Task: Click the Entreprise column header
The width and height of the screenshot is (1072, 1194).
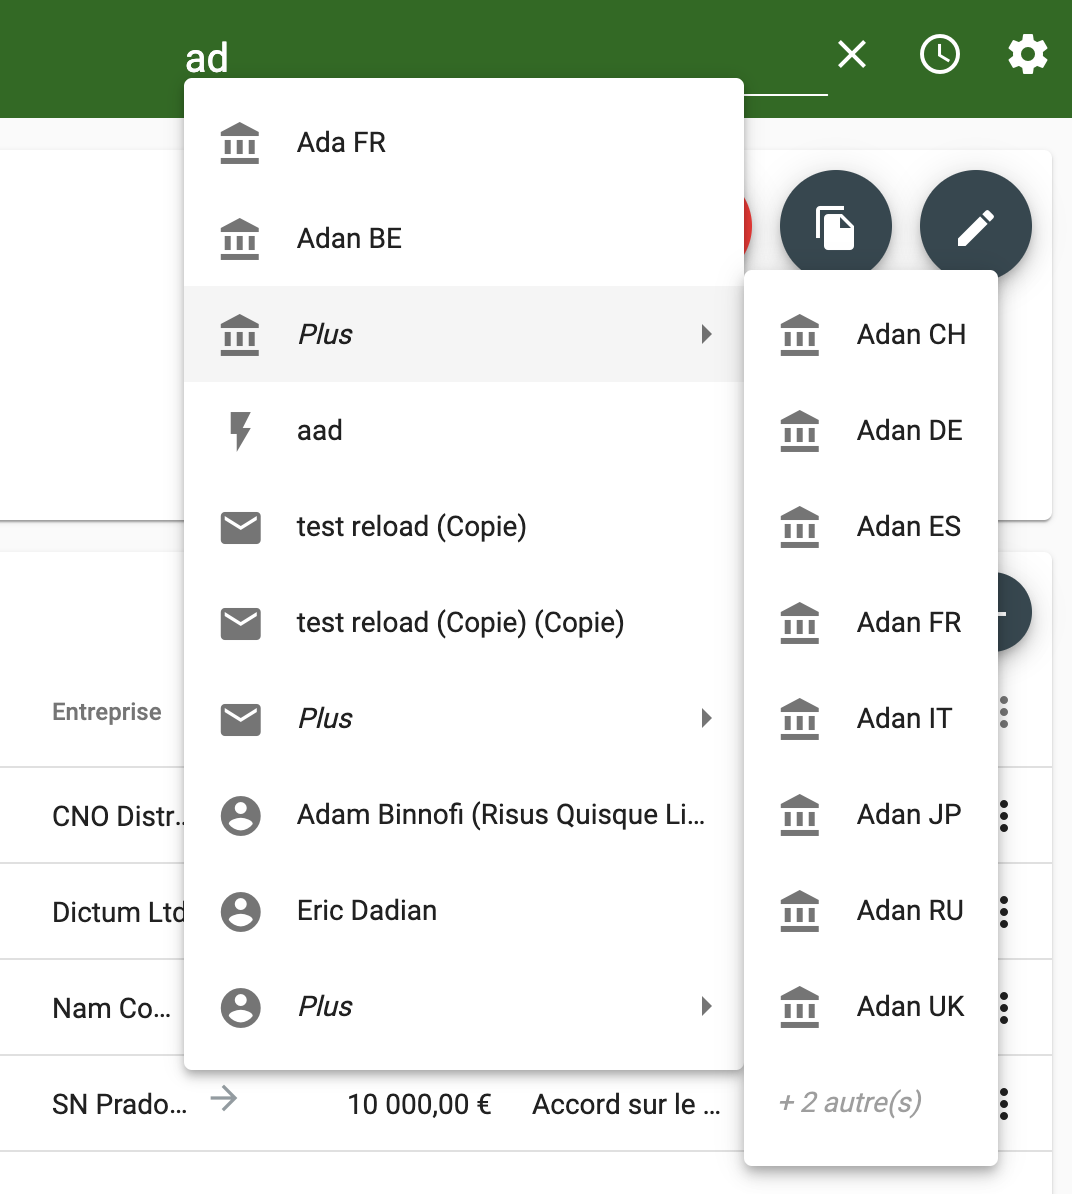Action: click(x=107, y=711)
